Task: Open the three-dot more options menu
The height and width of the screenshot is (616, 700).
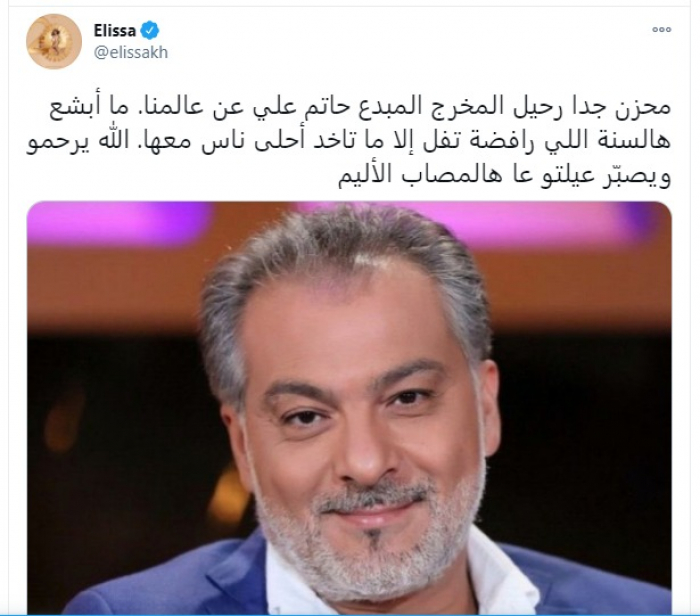Action: click(662, 29)
